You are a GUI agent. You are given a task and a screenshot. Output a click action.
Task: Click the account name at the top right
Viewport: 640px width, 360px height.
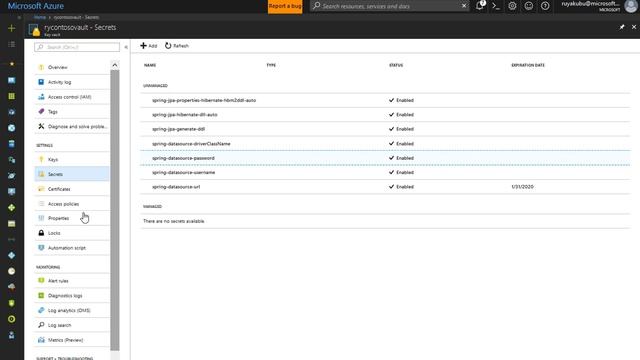[591, 4]
